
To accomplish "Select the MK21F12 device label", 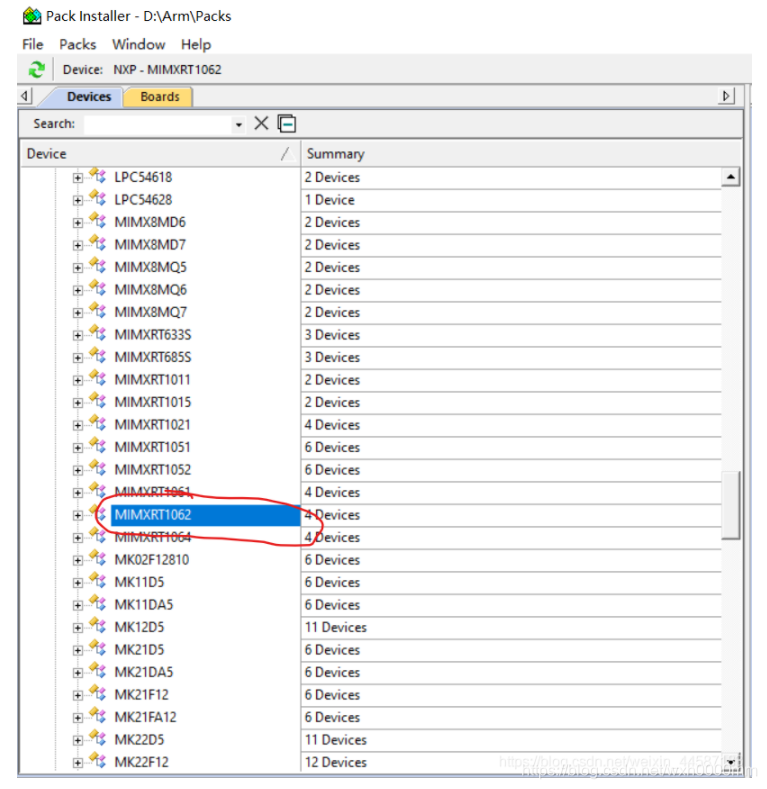I will click(141, 694).
